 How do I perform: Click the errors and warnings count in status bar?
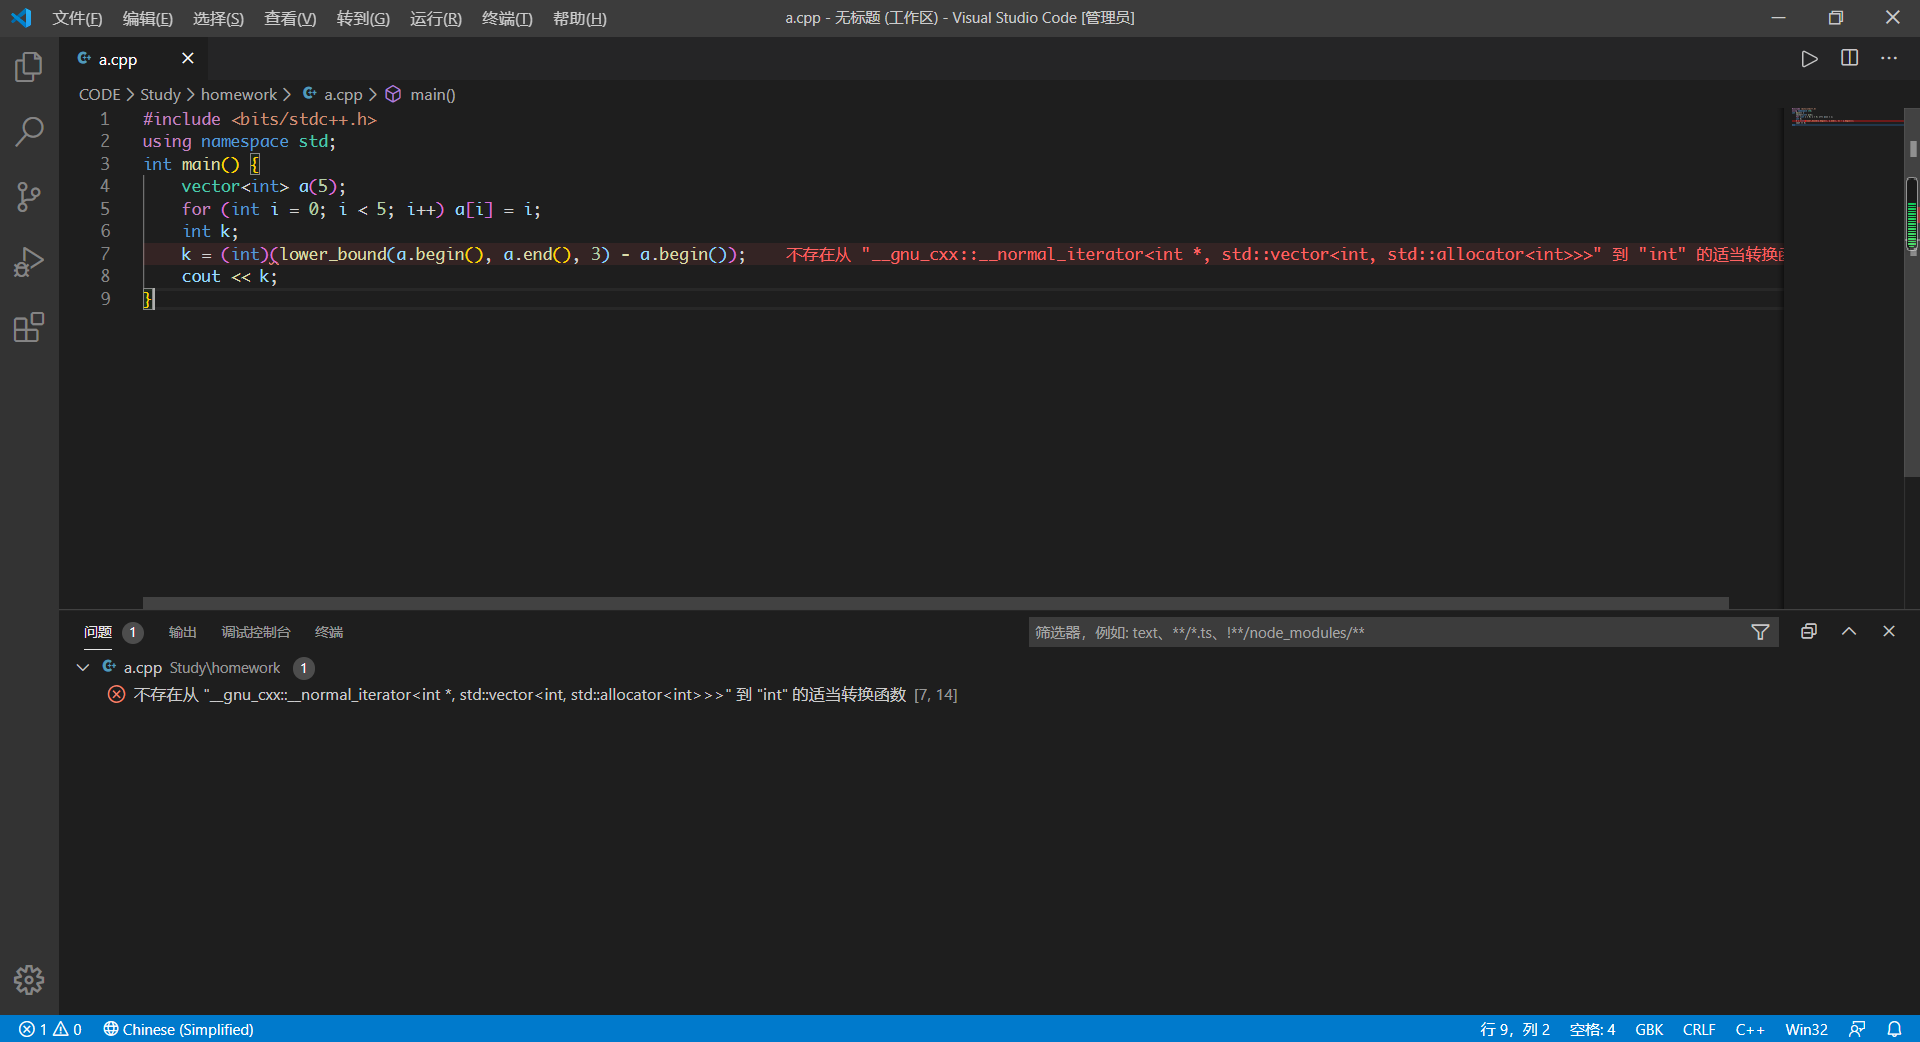50,1029
